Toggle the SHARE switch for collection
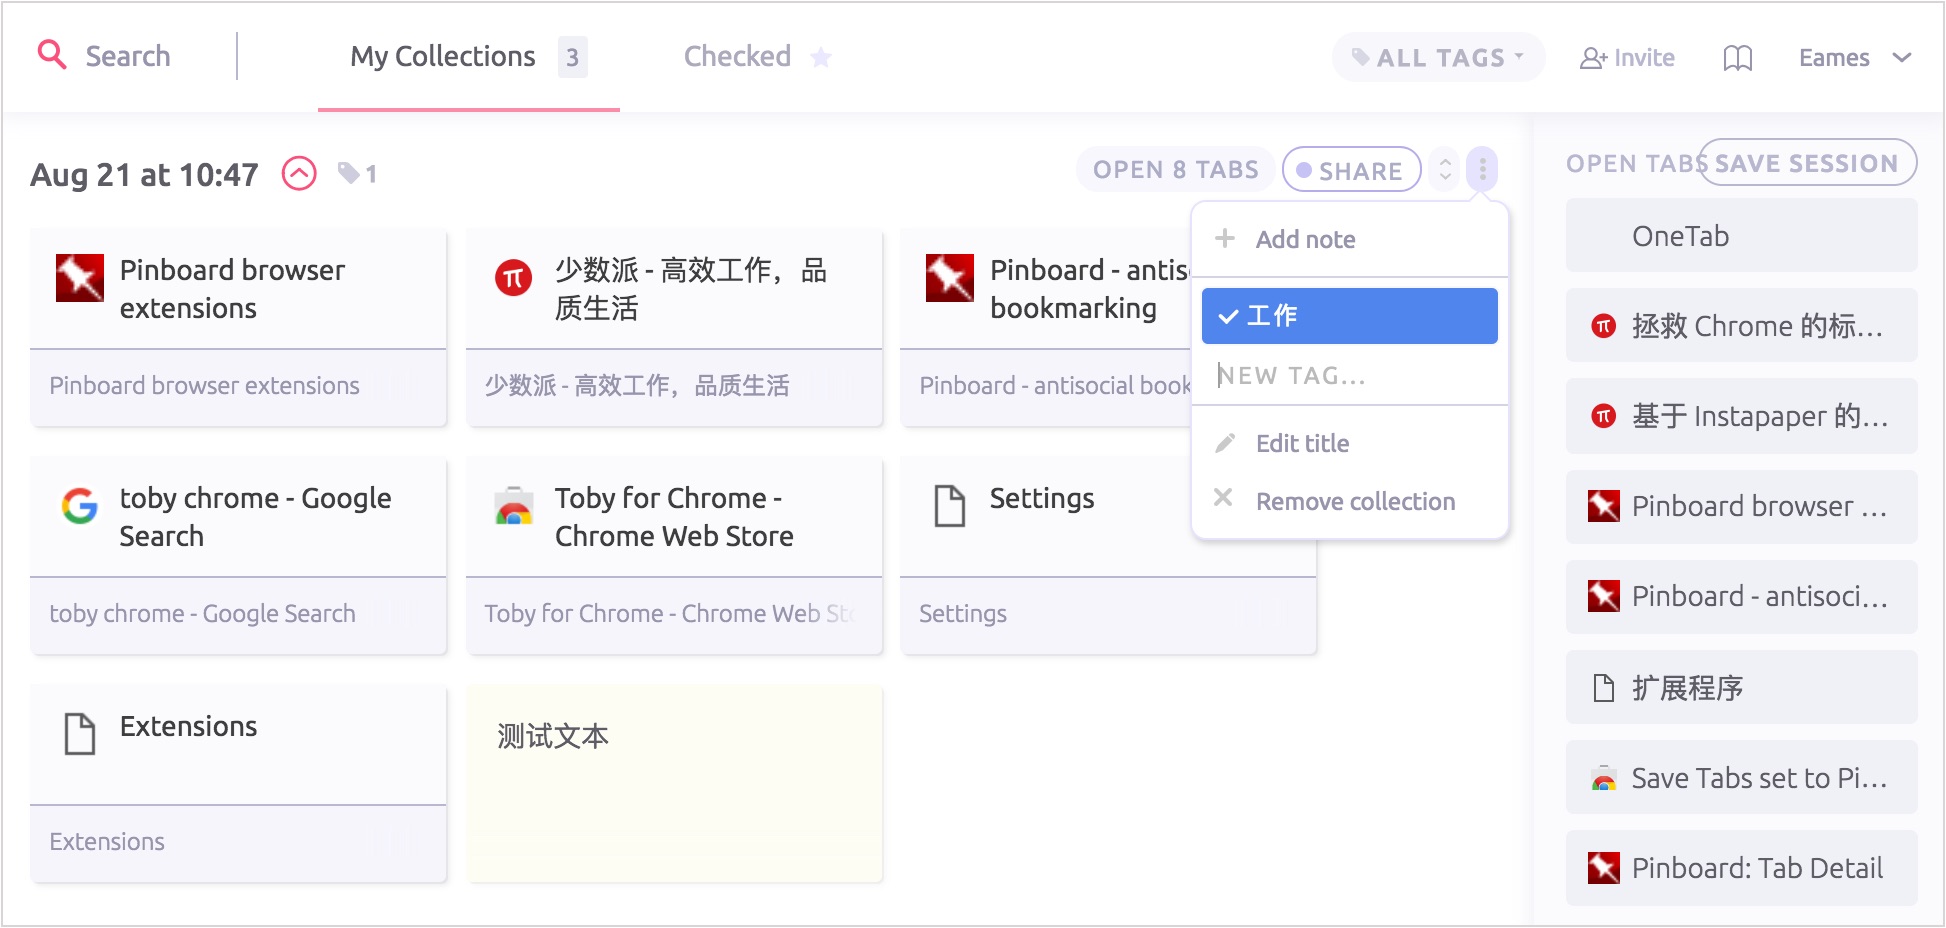Screen dimensions: 1946x928 click(1351, 170)
